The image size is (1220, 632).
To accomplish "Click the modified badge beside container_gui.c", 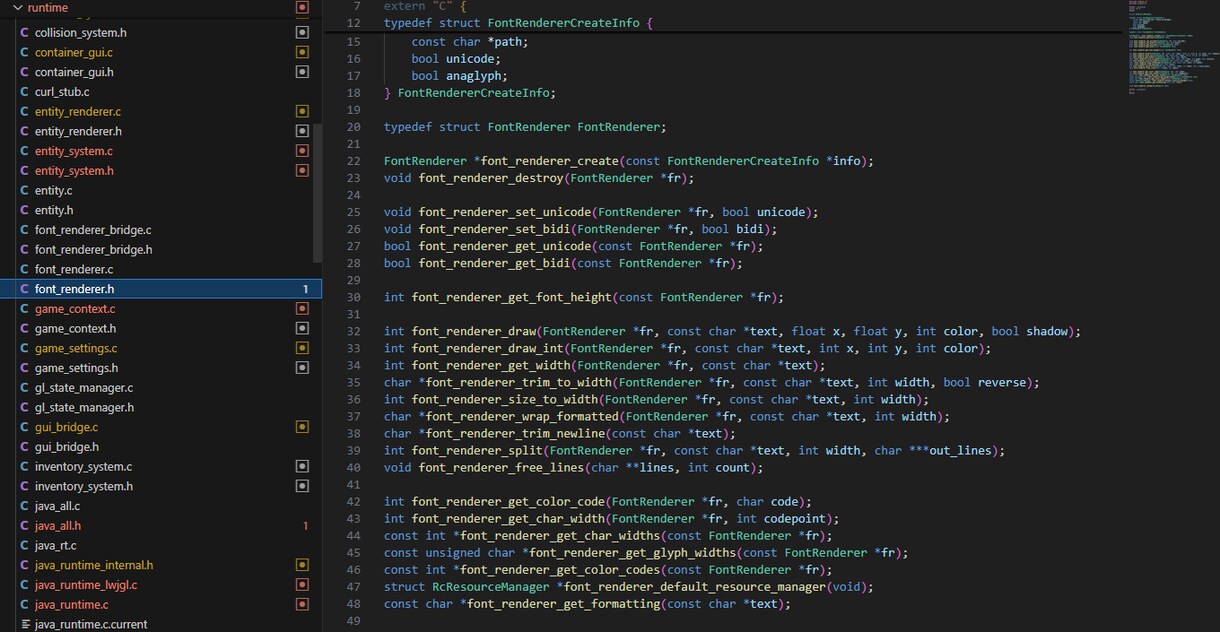I will click(x=302, y=52).
